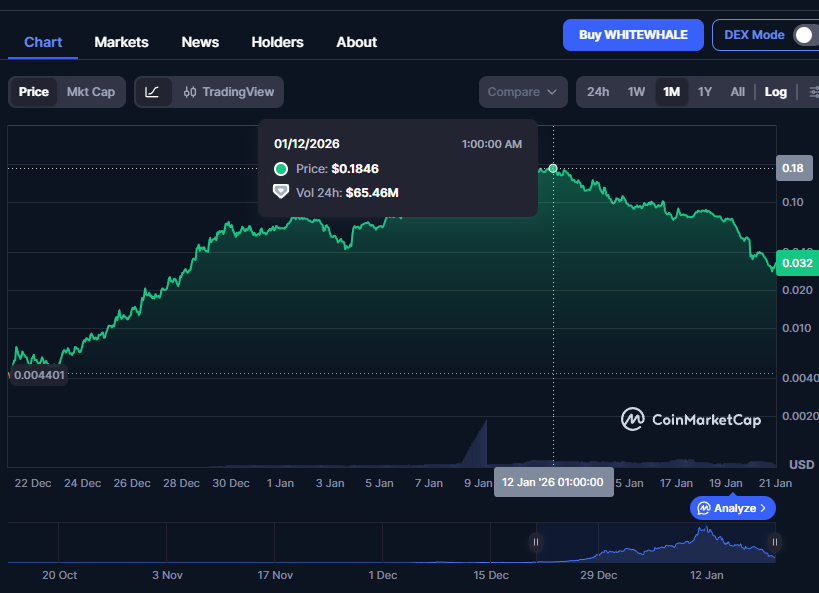Click the $0.1846 price in the tooltip
The image size is (819, 593).
point(355,169)
